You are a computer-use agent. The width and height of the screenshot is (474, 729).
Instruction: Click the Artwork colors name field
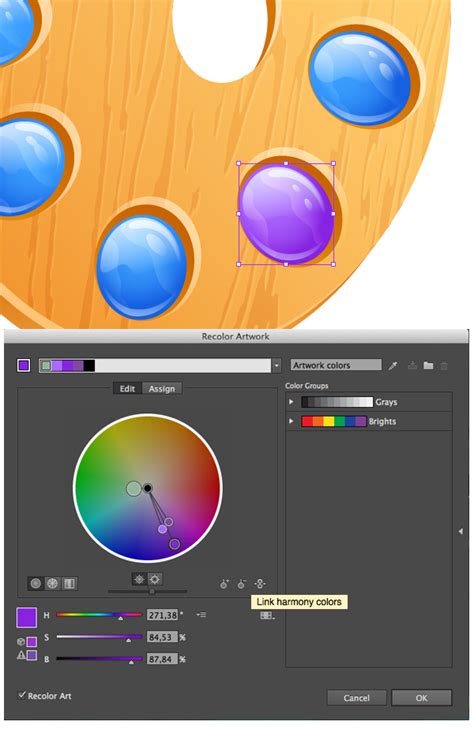pos(336,365)
